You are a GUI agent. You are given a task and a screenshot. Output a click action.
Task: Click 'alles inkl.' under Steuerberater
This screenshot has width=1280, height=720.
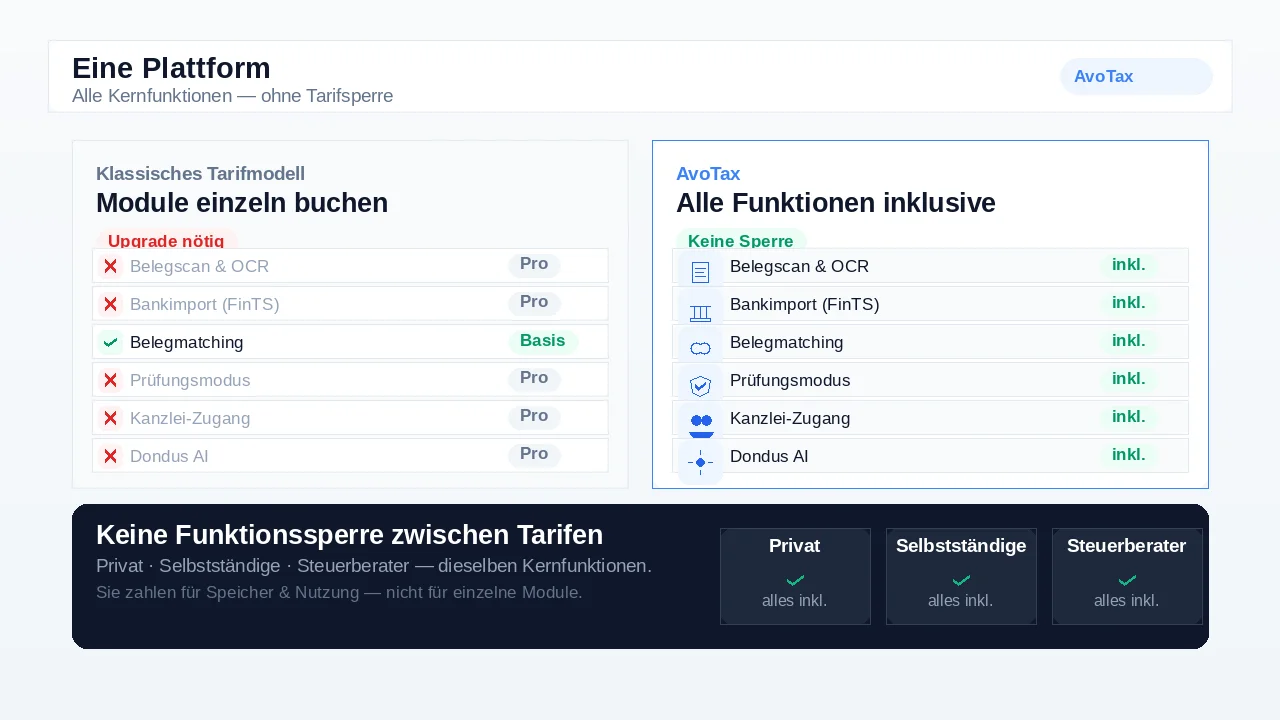1127,601
